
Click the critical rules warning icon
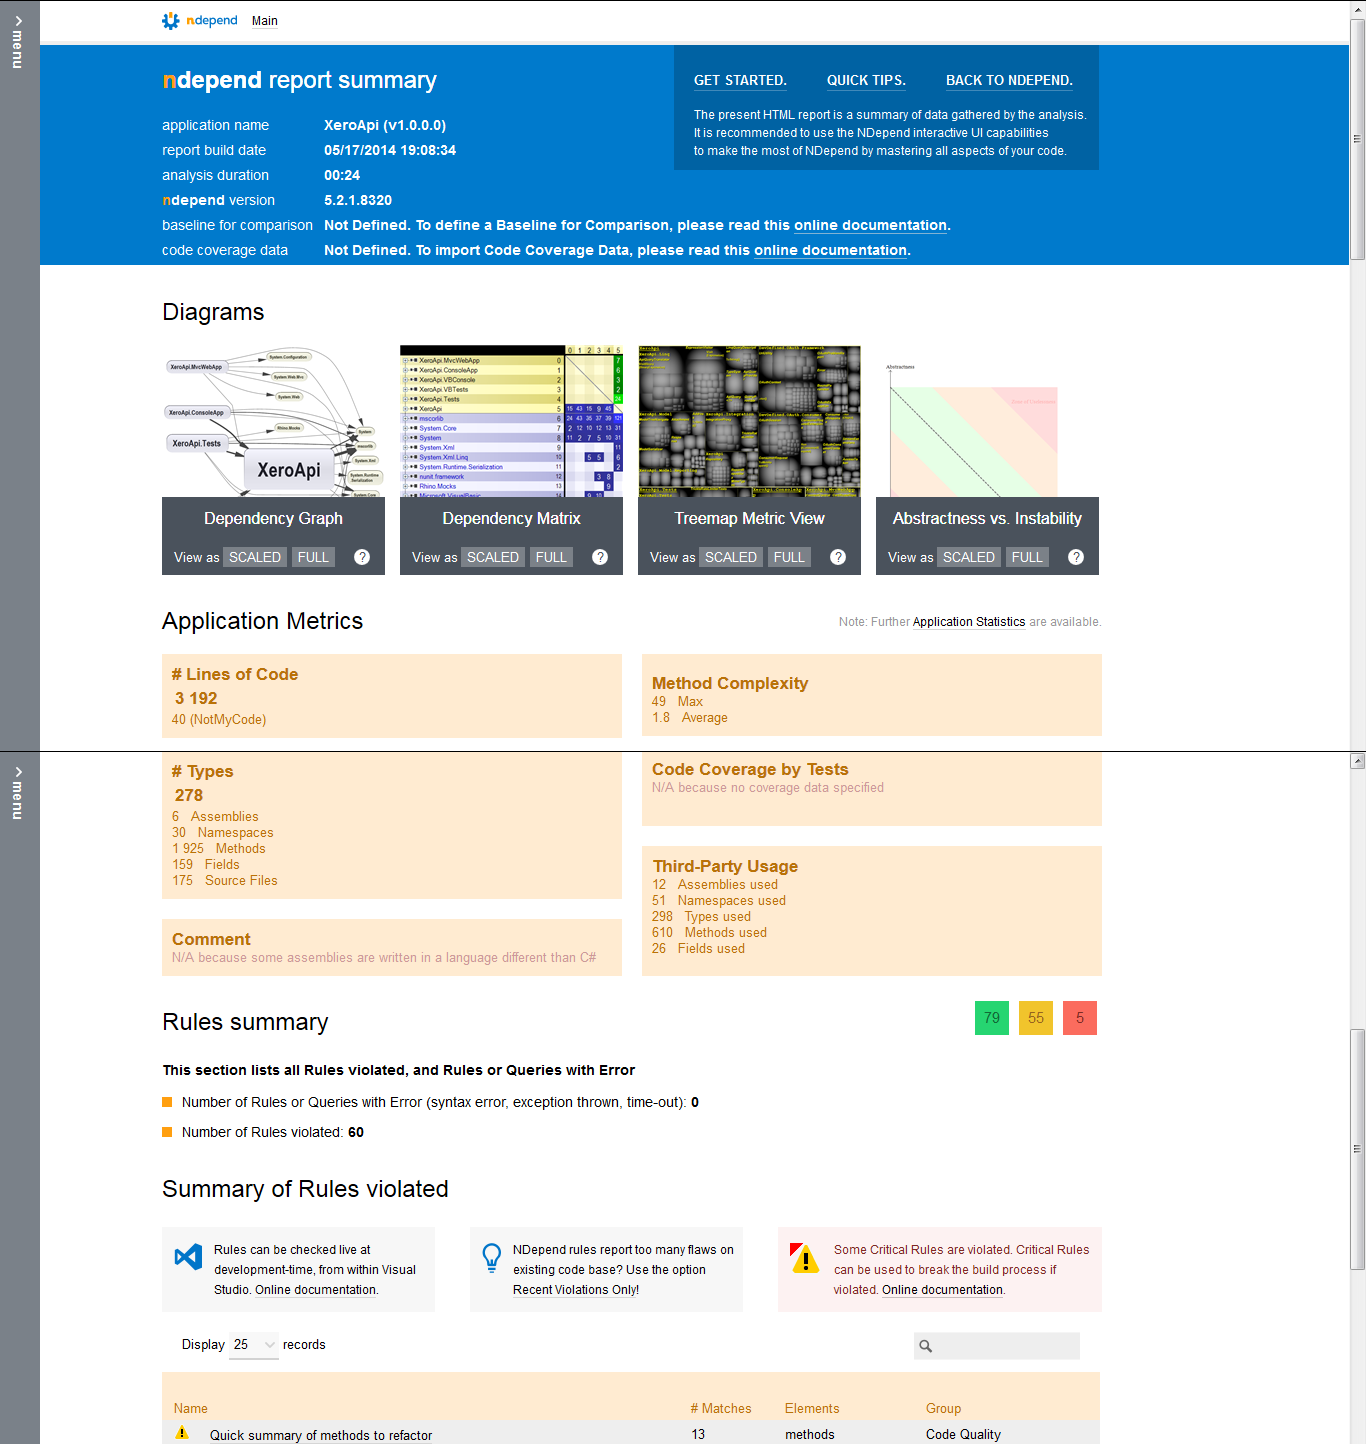804,1258
